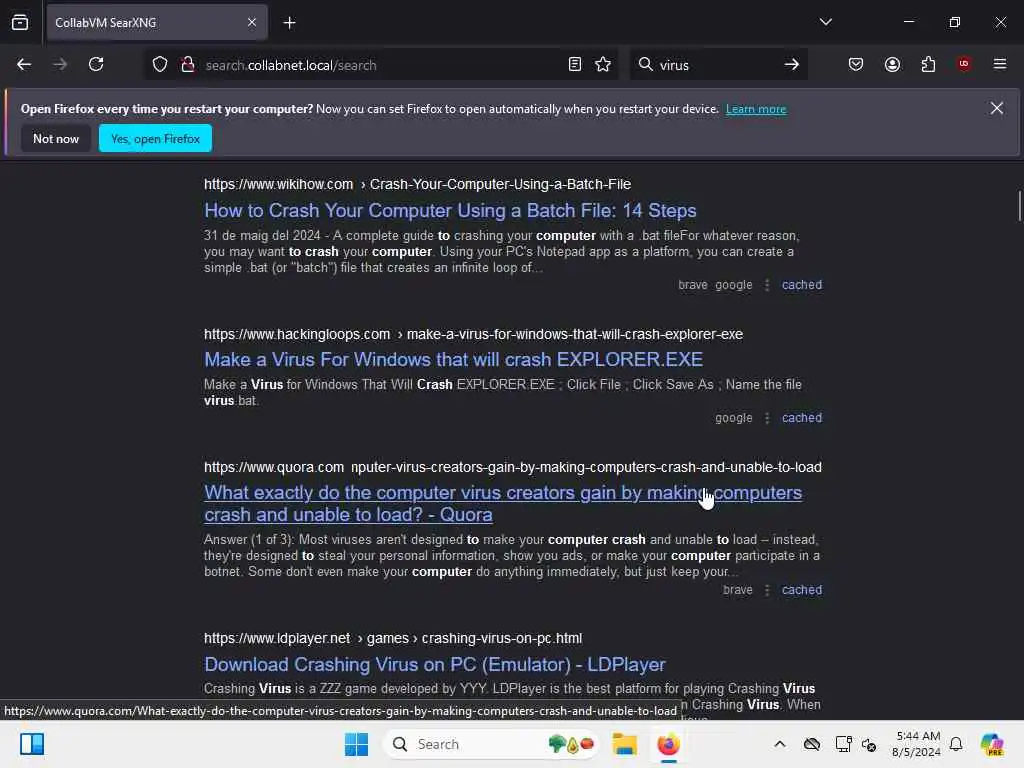Go back to previous page

pyautogui.click(x=24, y=65)
